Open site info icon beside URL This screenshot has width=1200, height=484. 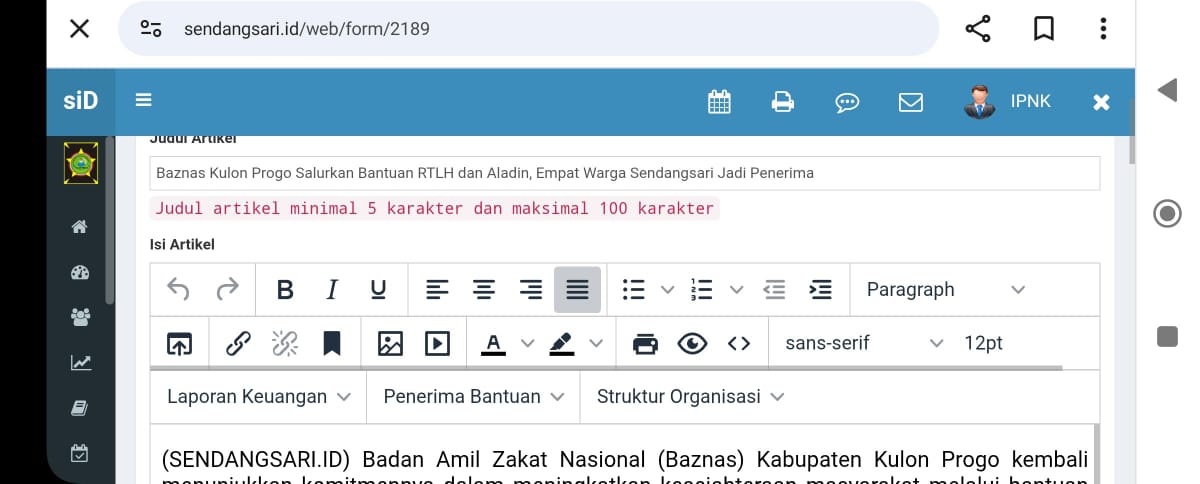coord(151,29)
